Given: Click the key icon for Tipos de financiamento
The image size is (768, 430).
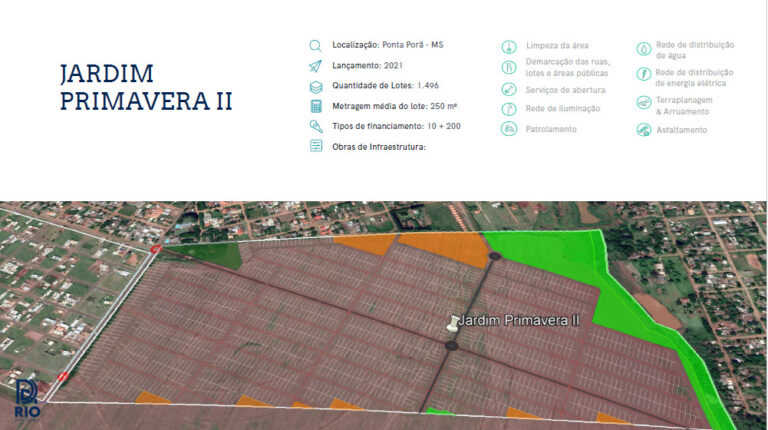Looking at the screenshot, I should (316, 127).
